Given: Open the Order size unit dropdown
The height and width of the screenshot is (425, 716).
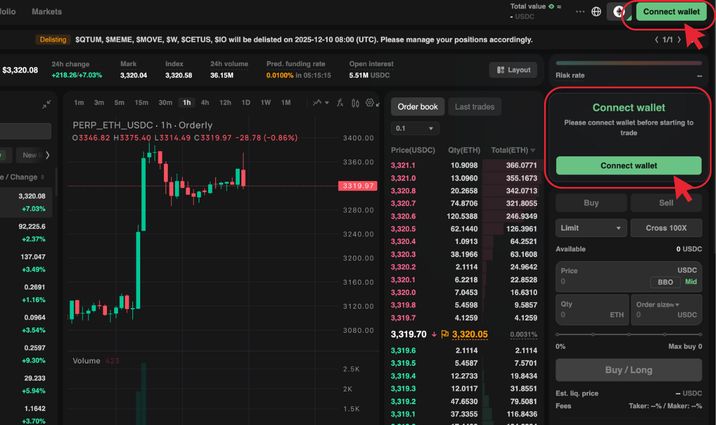Looking at the screenshot, I should (x=667, y=306).
